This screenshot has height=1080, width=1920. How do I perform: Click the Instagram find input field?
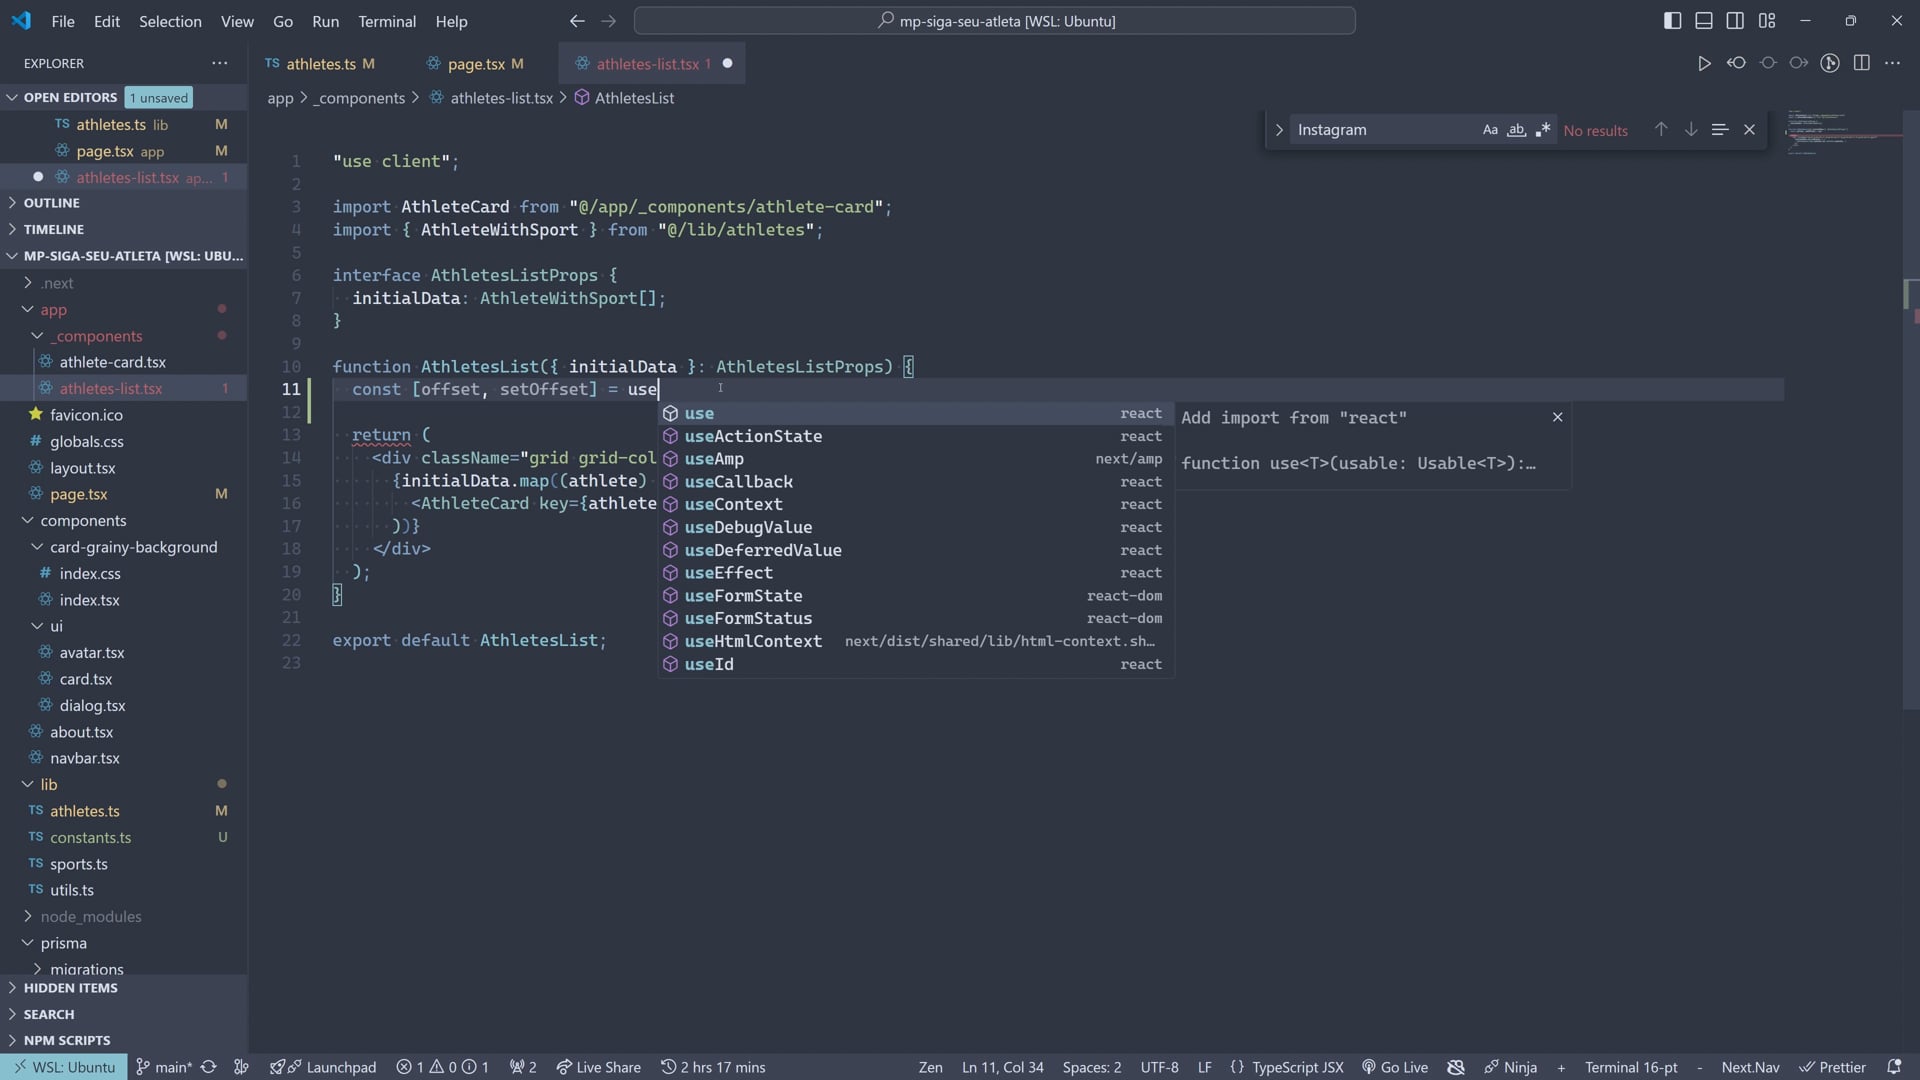1380,130
